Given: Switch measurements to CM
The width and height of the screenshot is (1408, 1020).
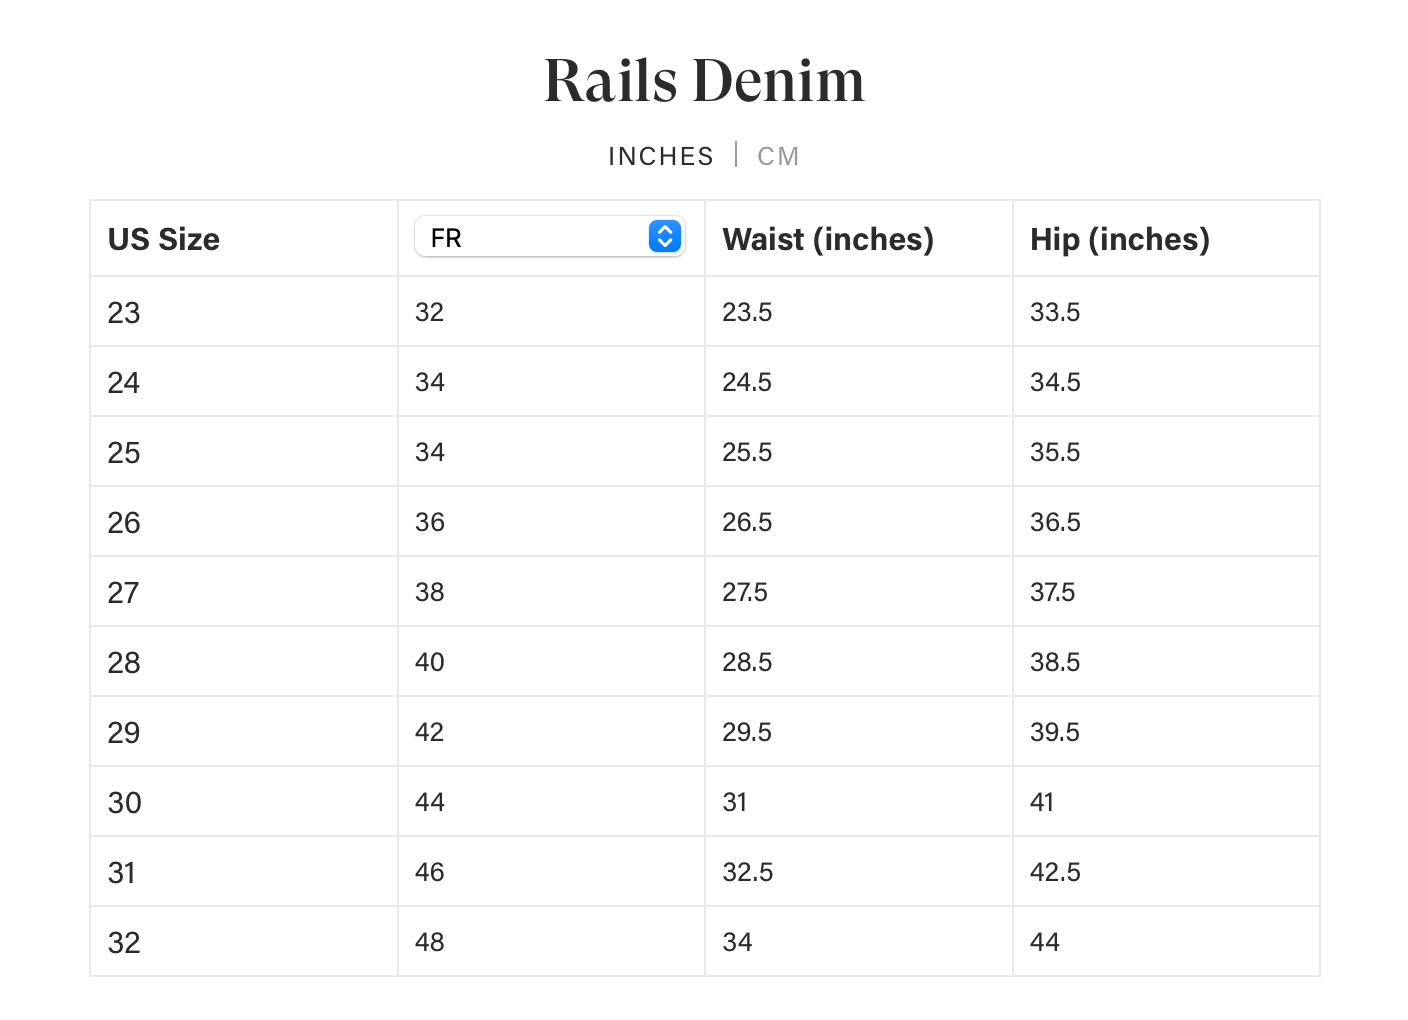Looking at the screenshot, I should pyautogui.click(x=778, y=156).
